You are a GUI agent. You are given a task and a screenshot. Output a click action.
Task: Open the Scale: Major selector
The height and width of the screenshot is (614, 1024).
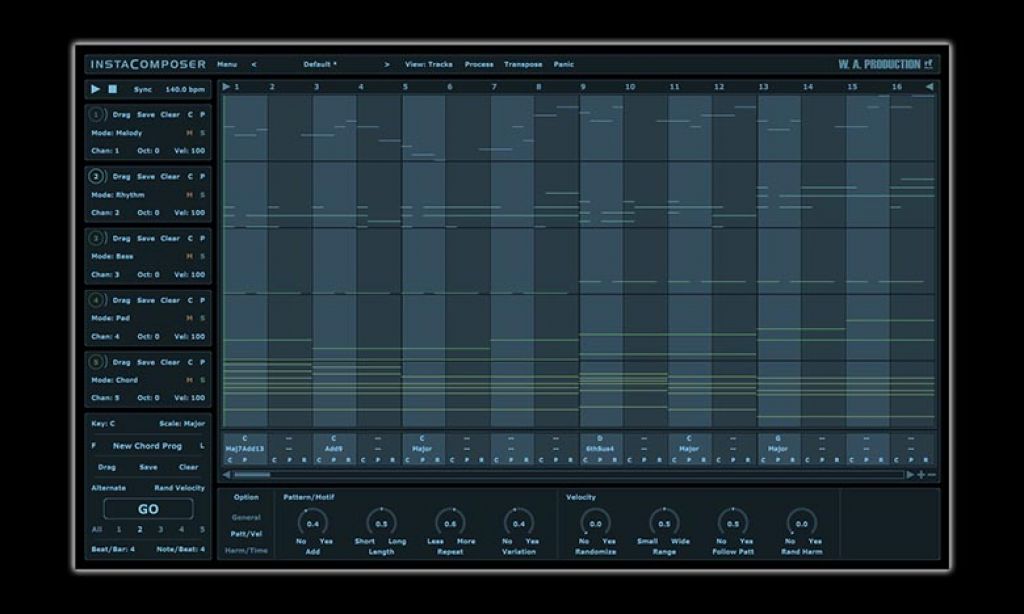(x=182, y=424)
